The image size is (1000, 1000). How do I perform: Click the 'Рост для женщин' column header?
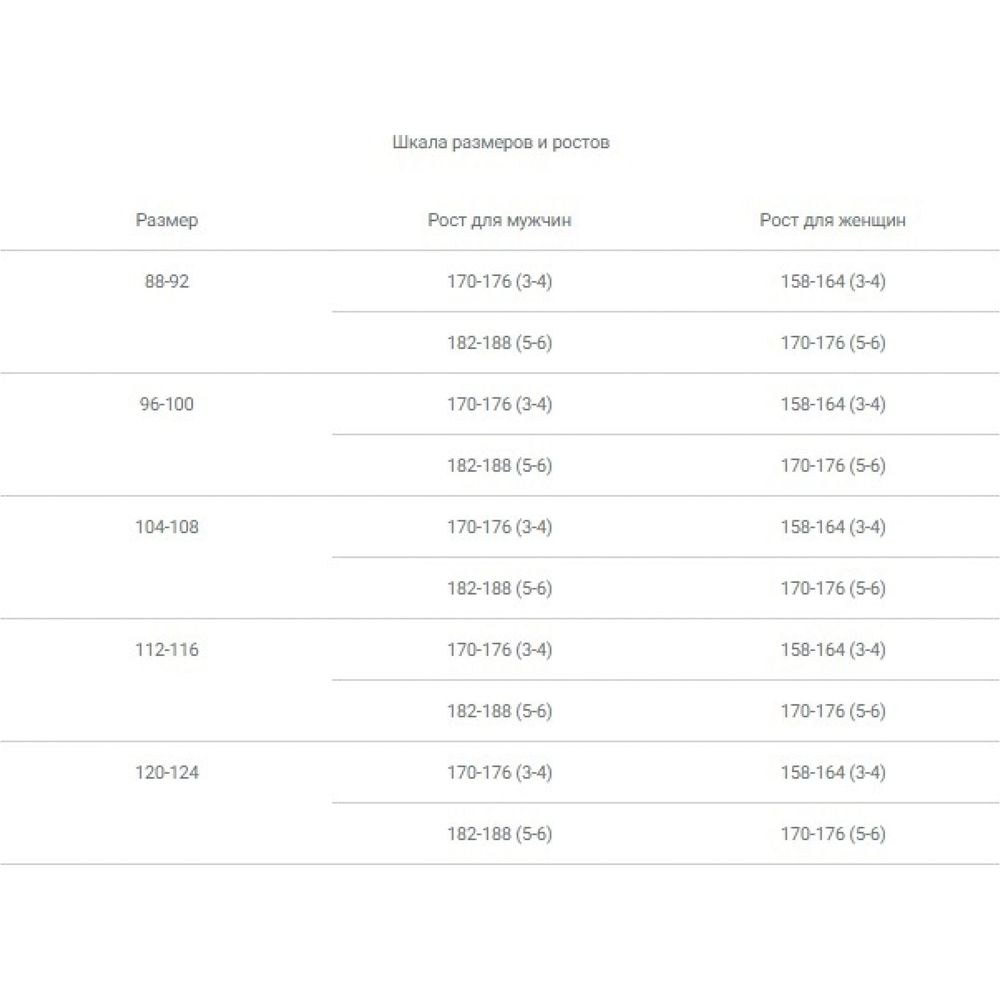click(x=832, y=221)
